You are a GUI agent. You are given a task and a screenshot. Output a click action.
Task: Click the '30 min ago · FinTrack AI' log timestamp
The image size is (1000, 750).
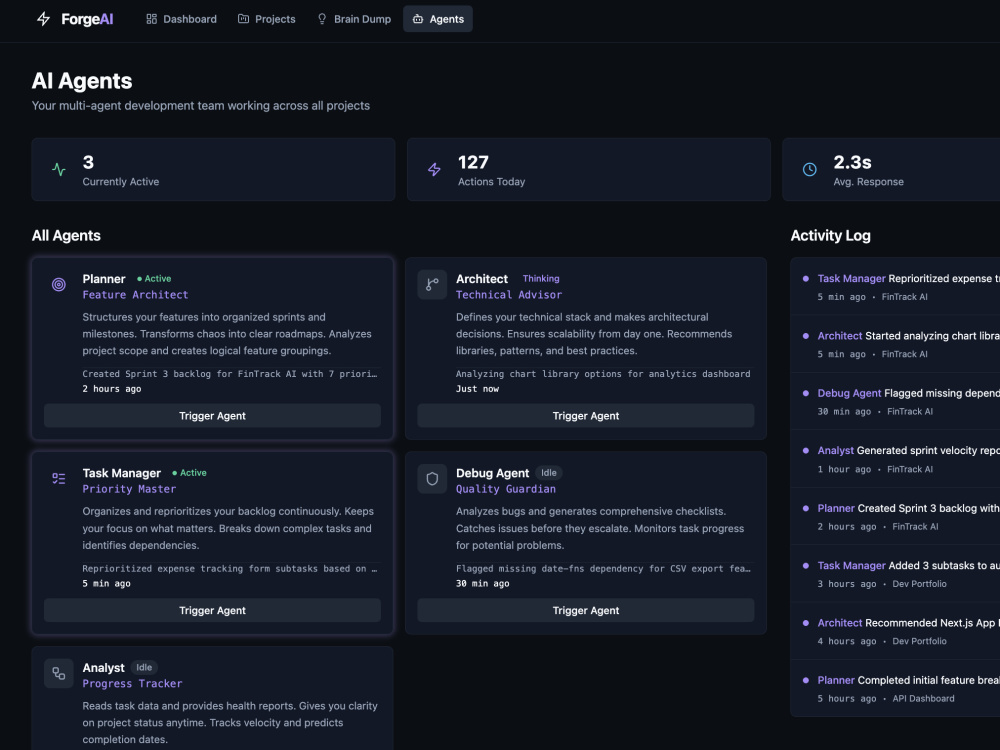pos(875,411)
